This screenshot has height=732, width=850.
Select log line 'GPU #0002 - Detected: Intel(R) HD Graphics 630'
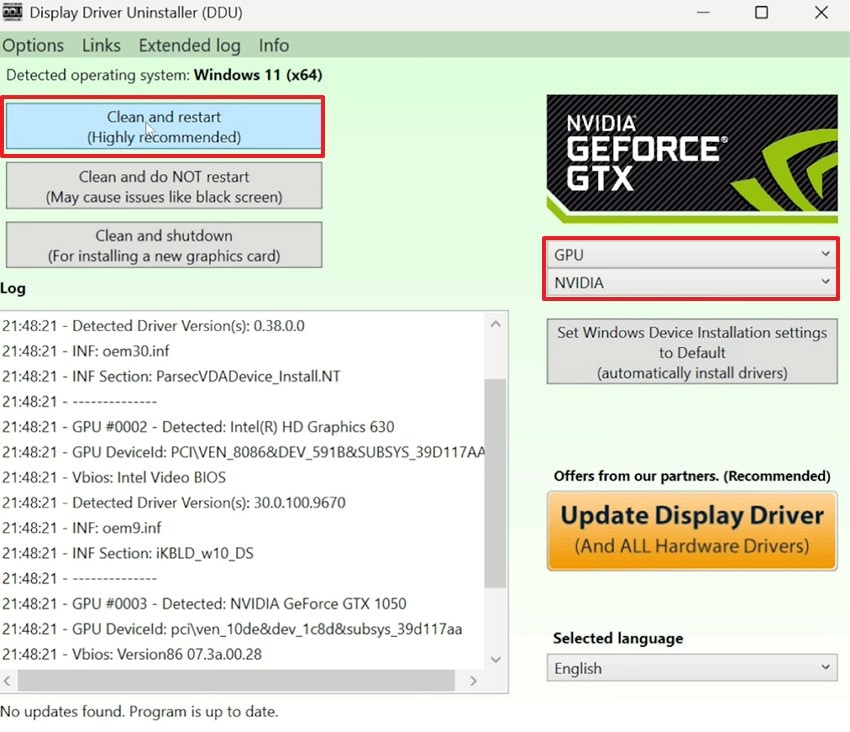198,427
